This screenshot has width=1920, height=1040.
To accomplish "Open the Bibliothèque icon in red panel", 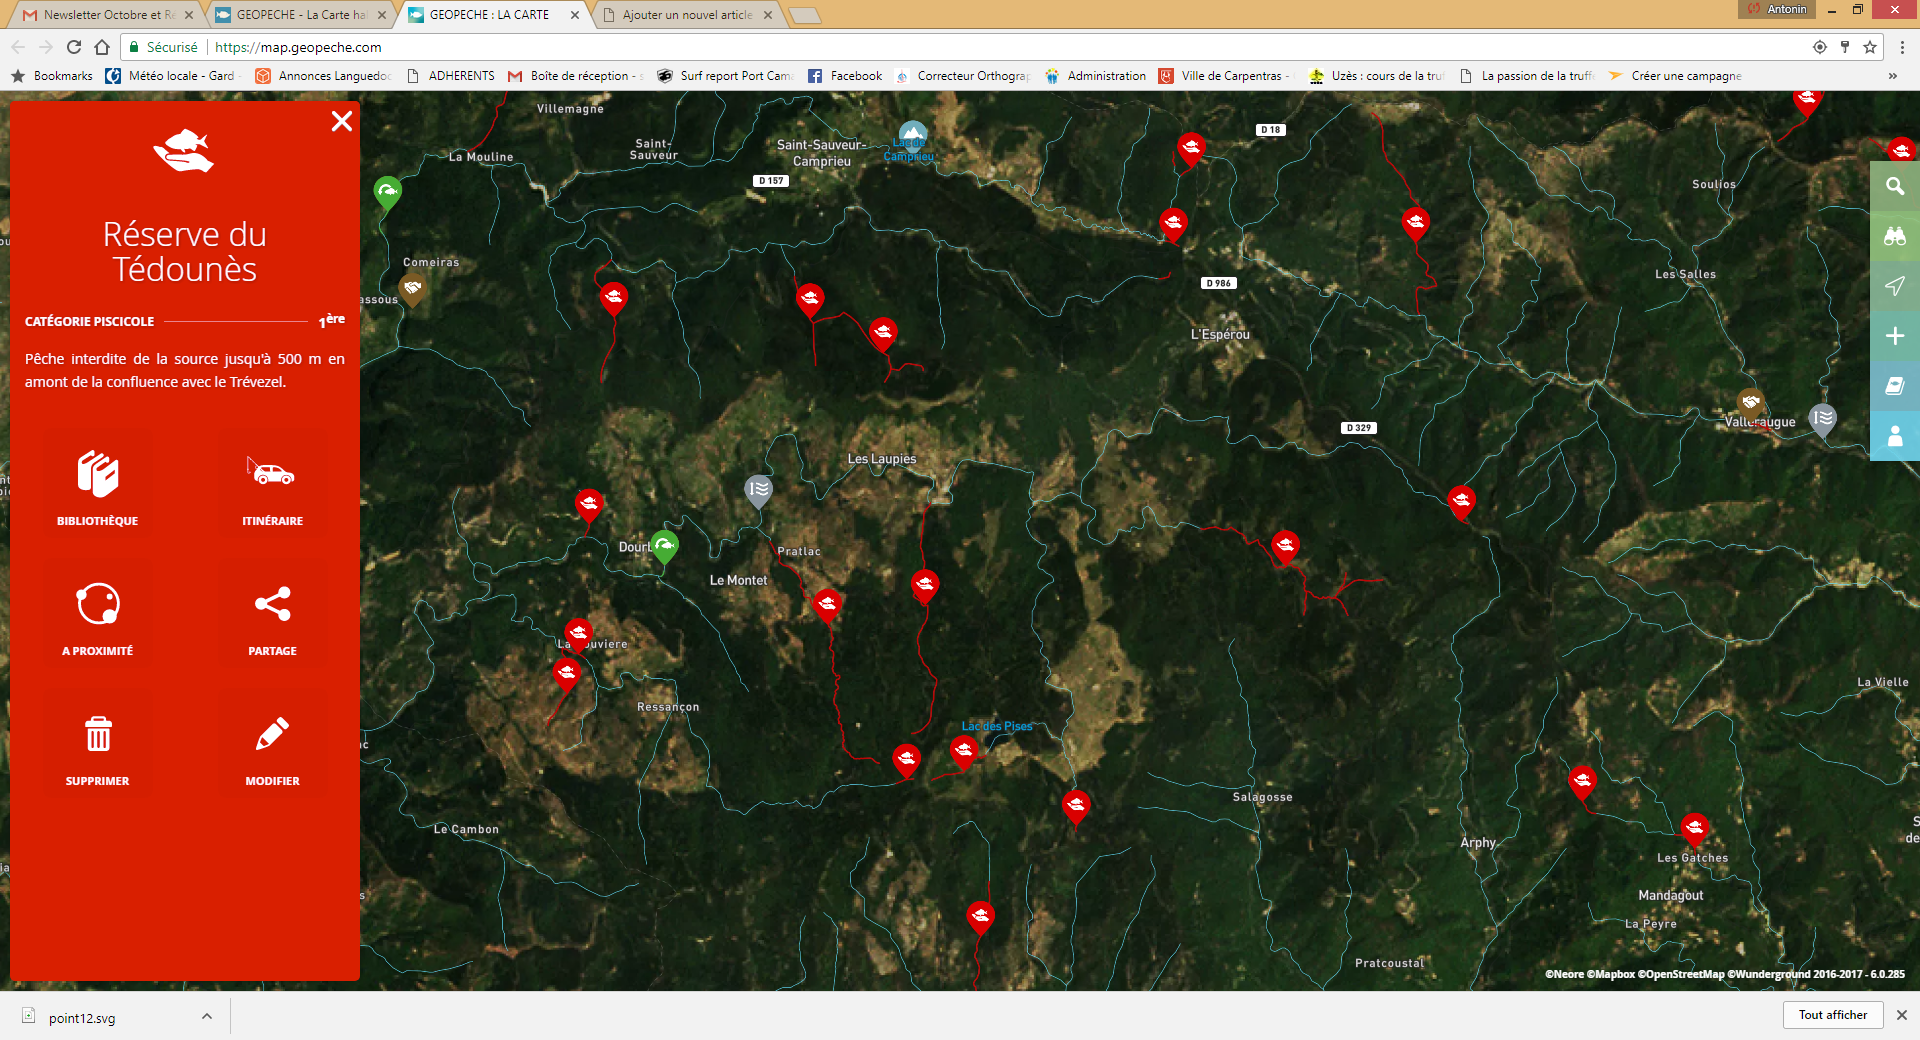I will click(97, 487).
